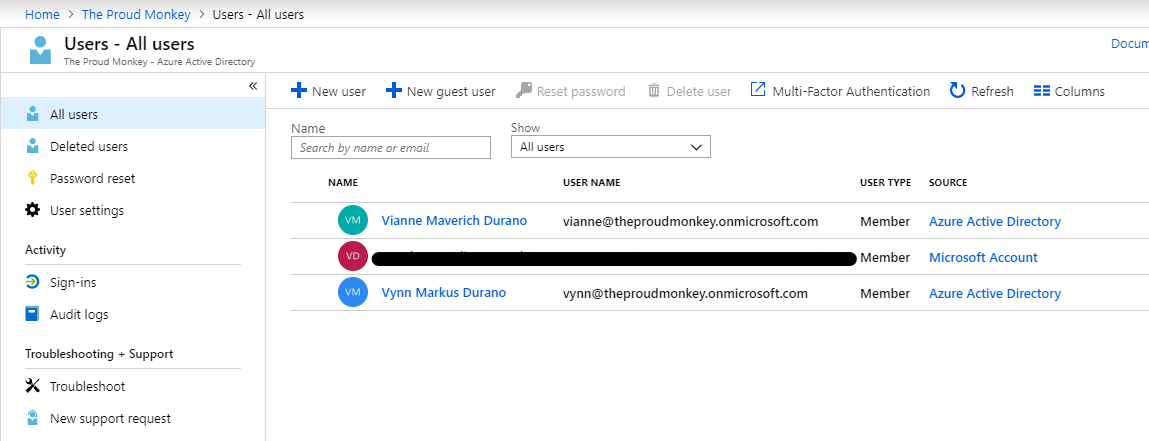
Task: Open Vynn Markus Durano user profile
Action: tap(443, 292)
